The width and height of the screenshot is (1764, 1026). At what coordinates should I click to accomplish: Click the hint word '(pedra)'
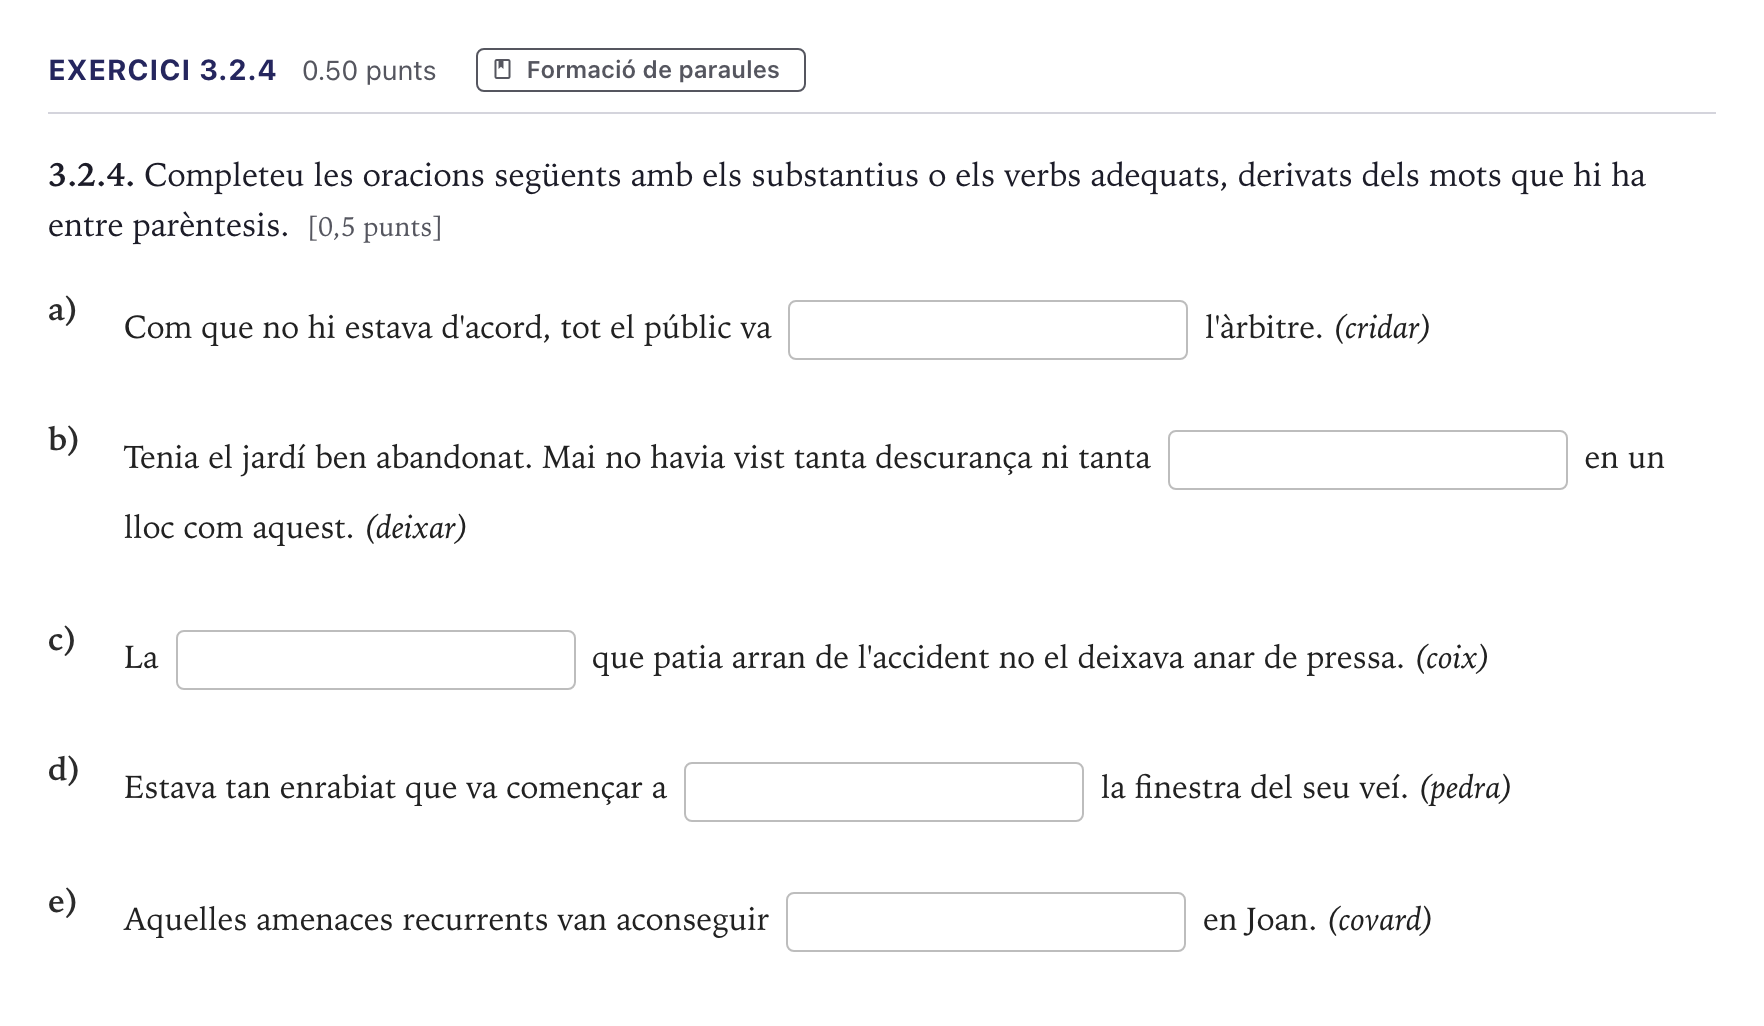click(x=1465, y=789)
